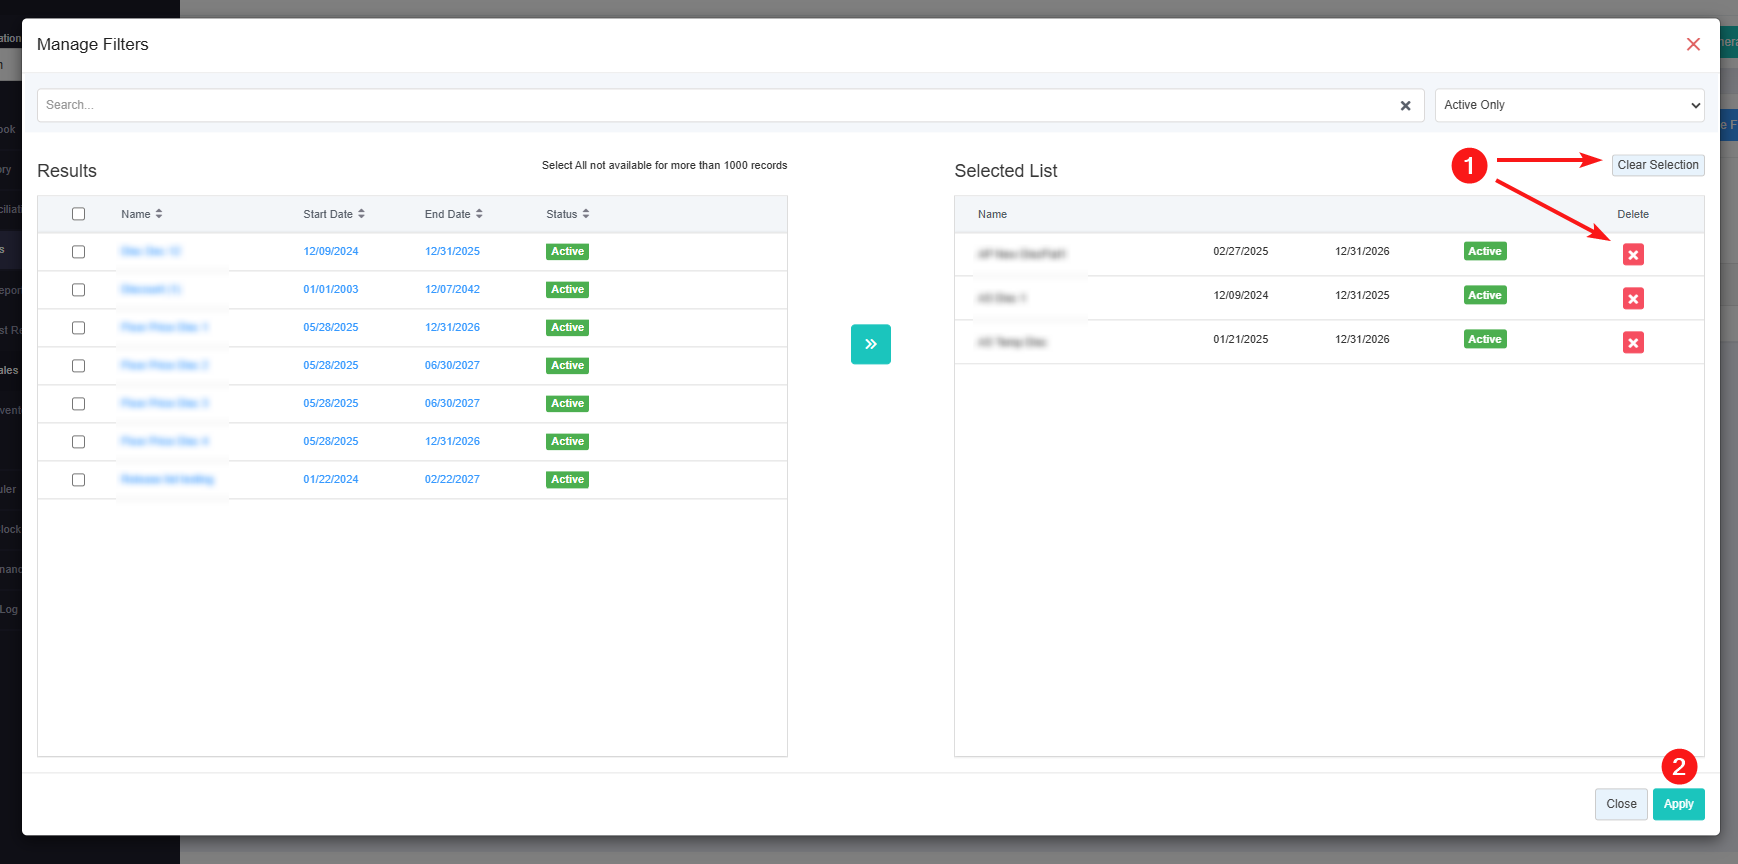Sort results by Name column arrows

pyautogui.click(x=158, y=214)
